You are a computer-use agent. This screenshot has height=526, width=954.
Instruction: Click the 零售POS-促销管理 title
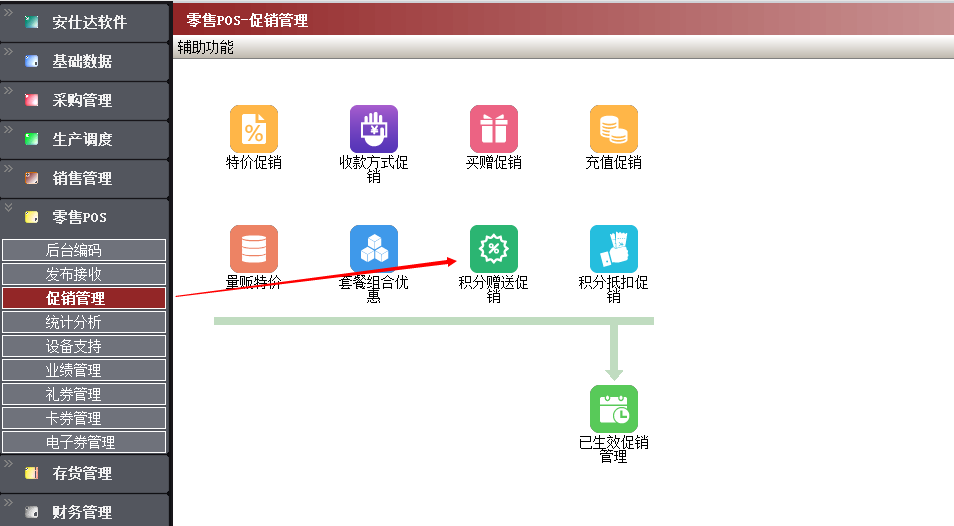click(x=247, y=21)
